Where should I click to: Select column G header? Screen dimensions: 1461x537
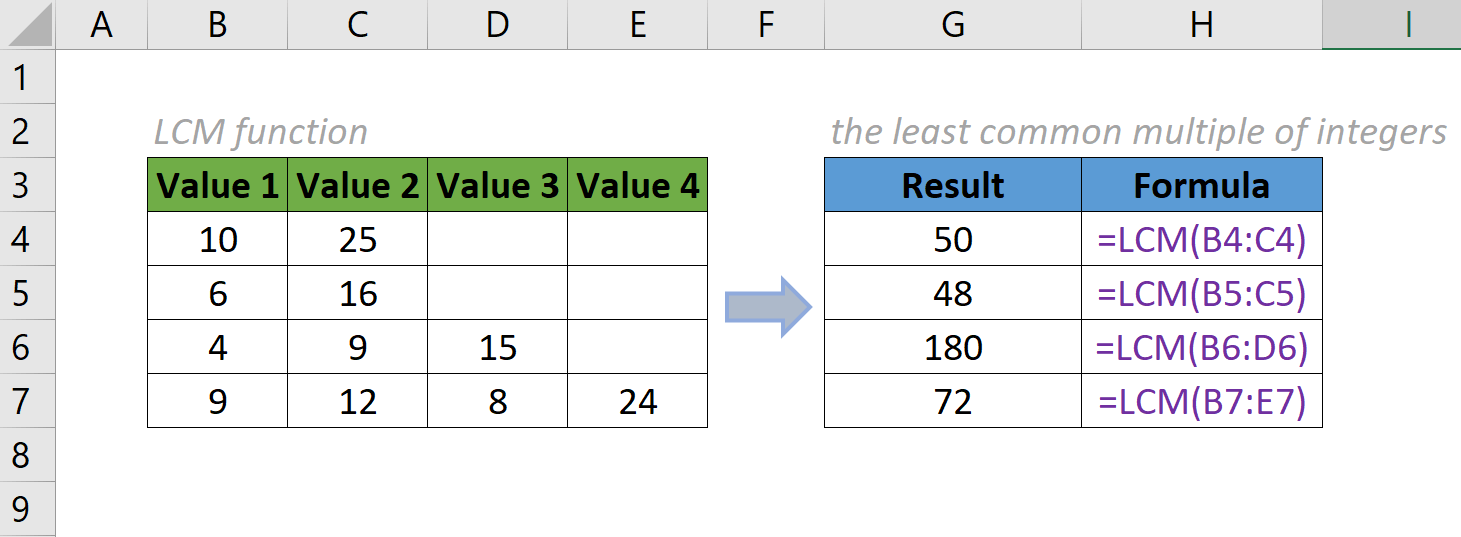coord(952,25)
